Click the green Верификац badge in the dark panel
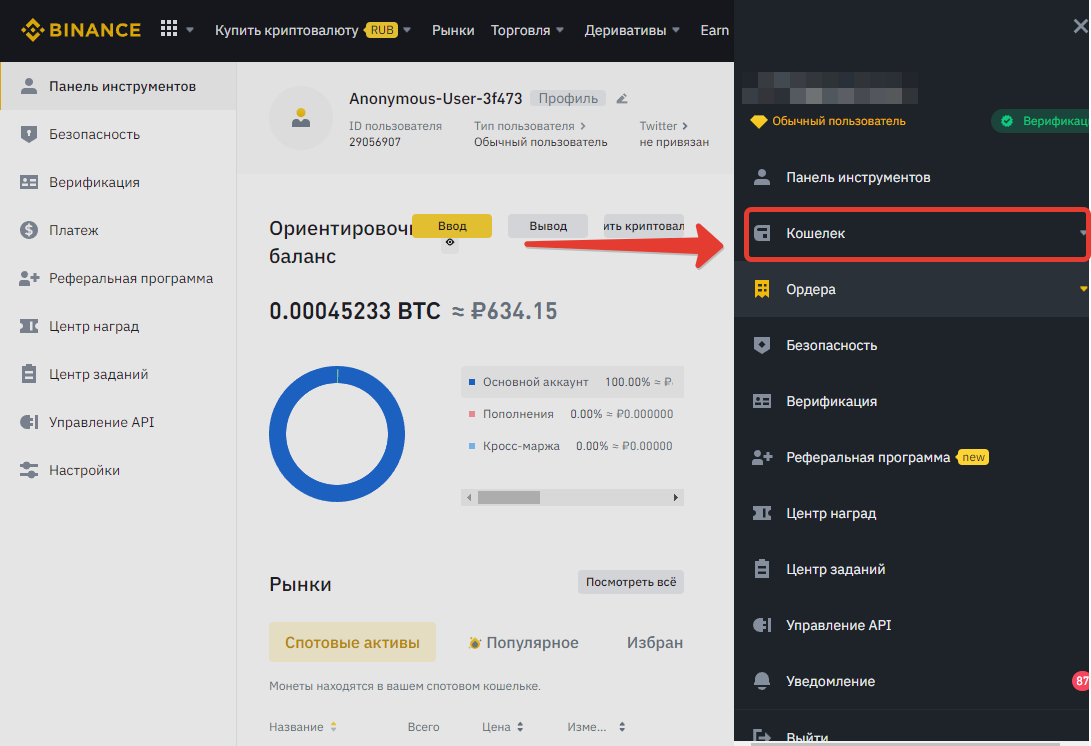Viewport: 1091px width, 746px height. pos(1041,121)
